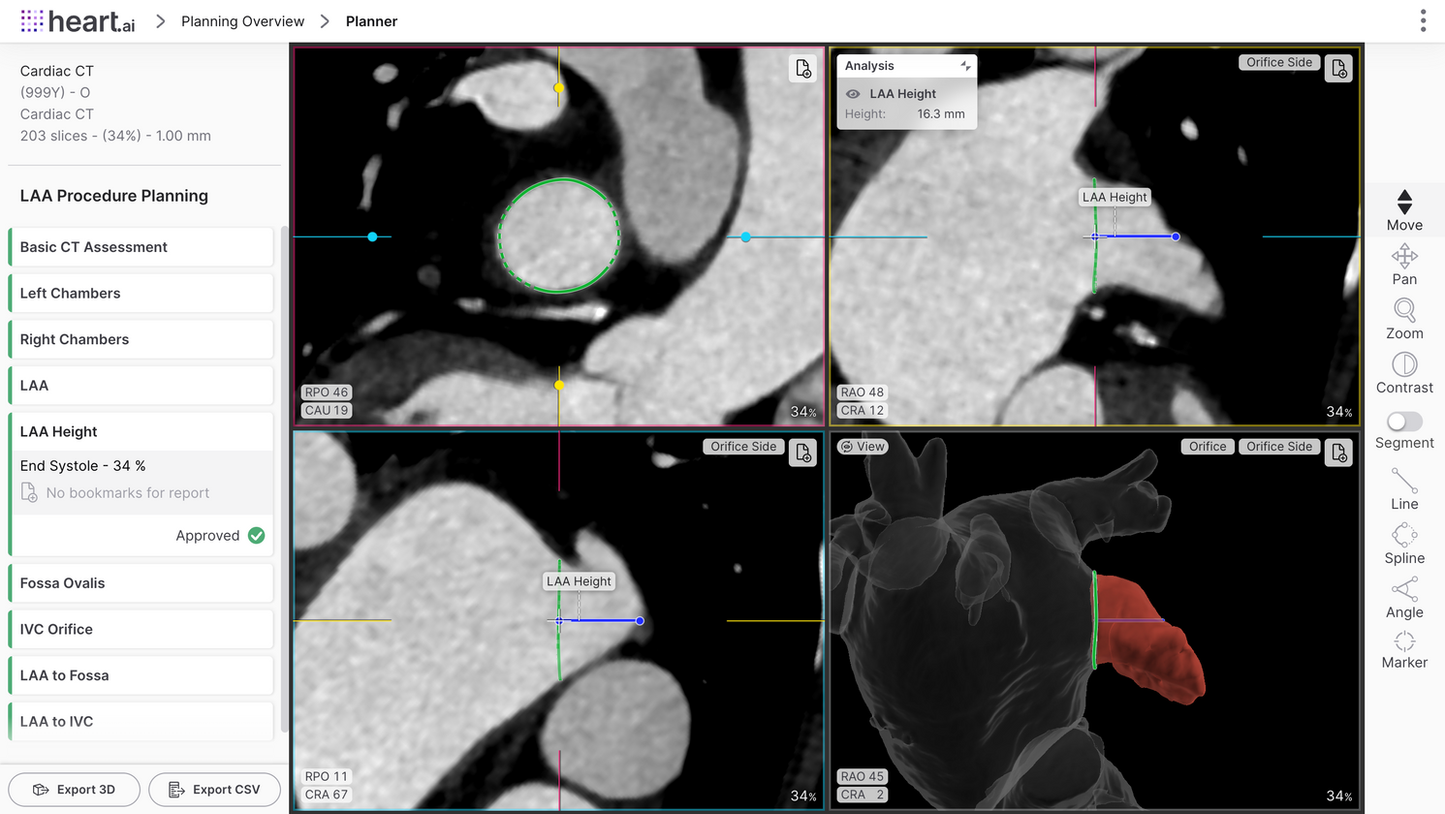
Task: Bookmark the RPO 46 top-left viewport
Action: click(803, 68)
